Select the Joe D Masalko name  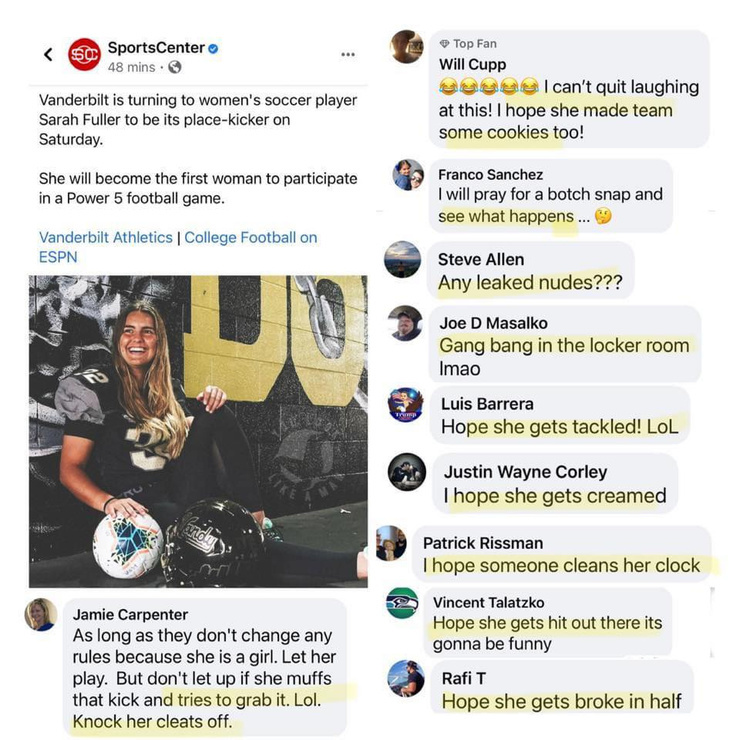(x=493, y=323)
